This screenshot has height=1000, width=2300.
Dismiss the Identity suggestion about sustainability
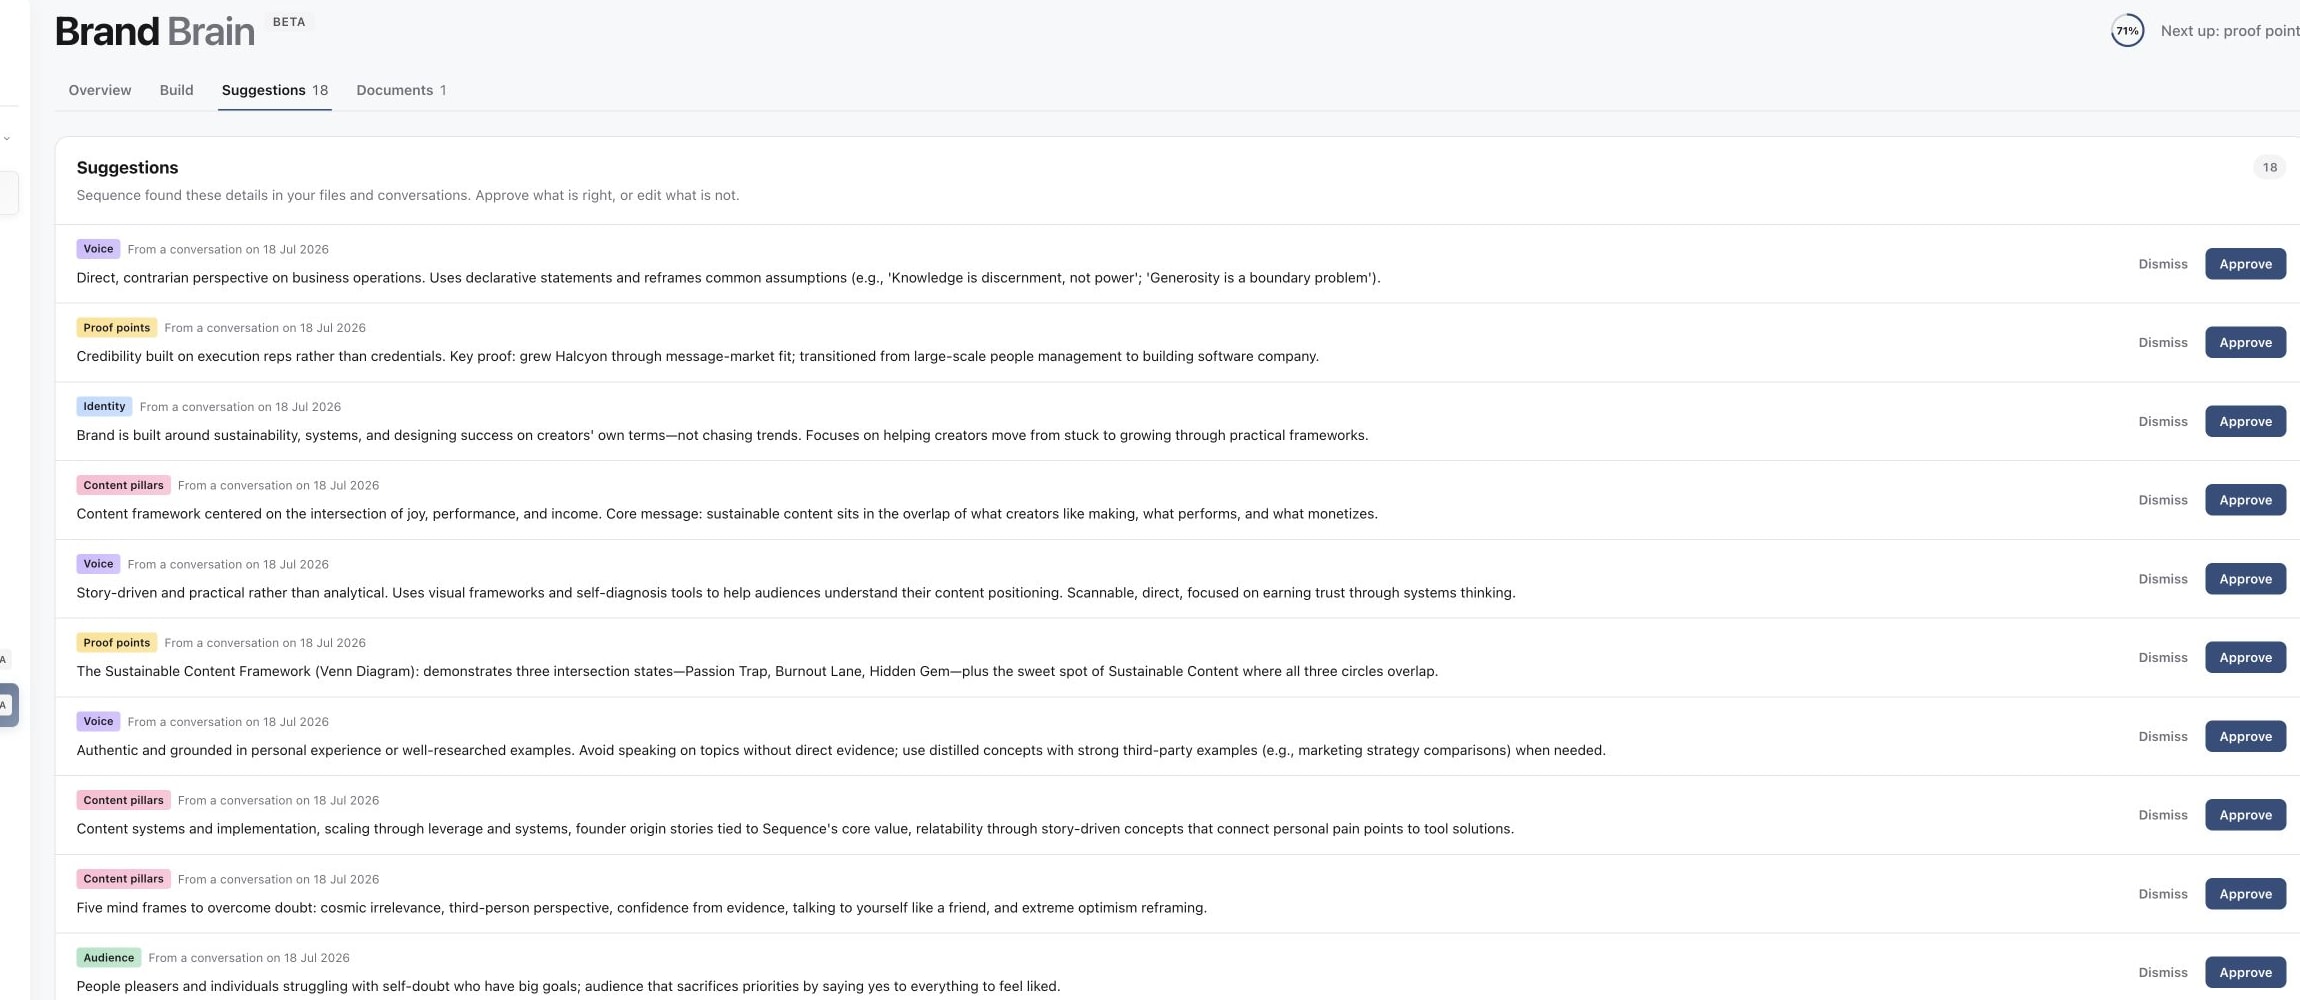tap(2163, 421)
